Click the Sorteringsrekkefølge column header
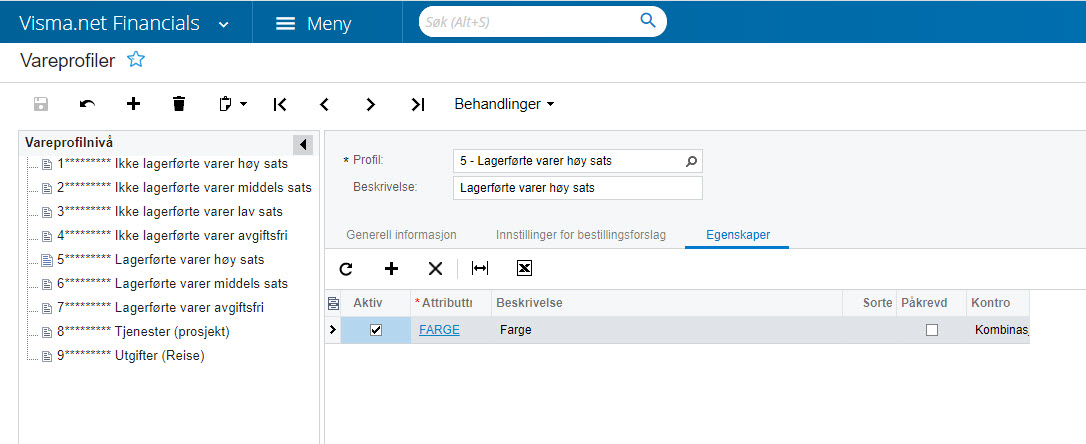 tap(869, 303)
